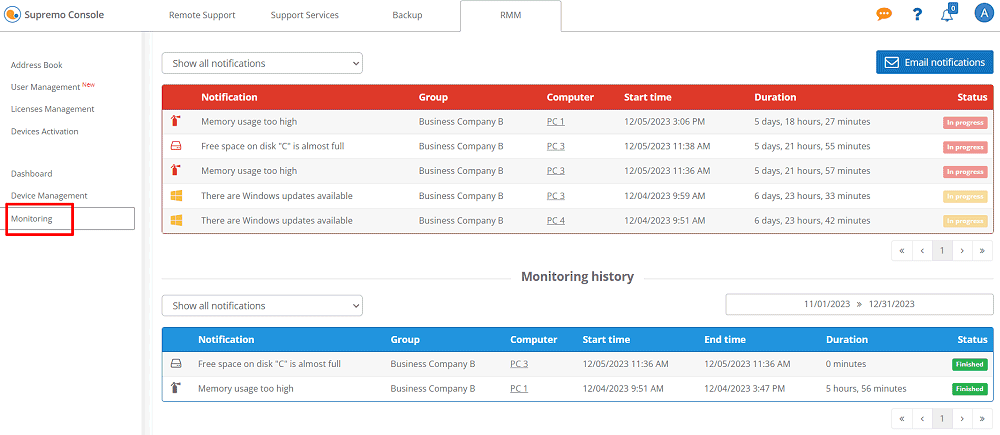This screenshot has width=1000, height=435.
Task: Click the In progress badge for the PC 1 3:06 PM alert
Action: 965,122
